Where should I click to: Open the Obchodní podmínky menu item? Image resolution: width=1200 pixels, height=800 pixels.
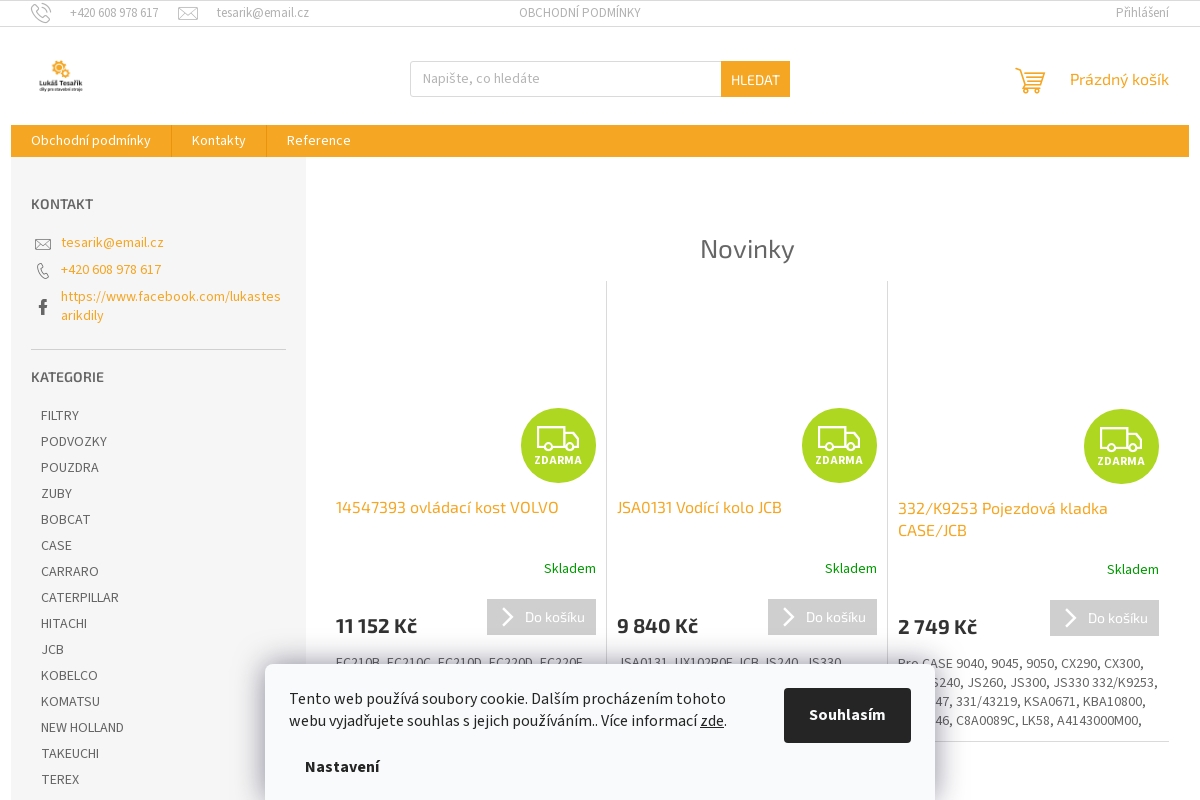point(91,141)
